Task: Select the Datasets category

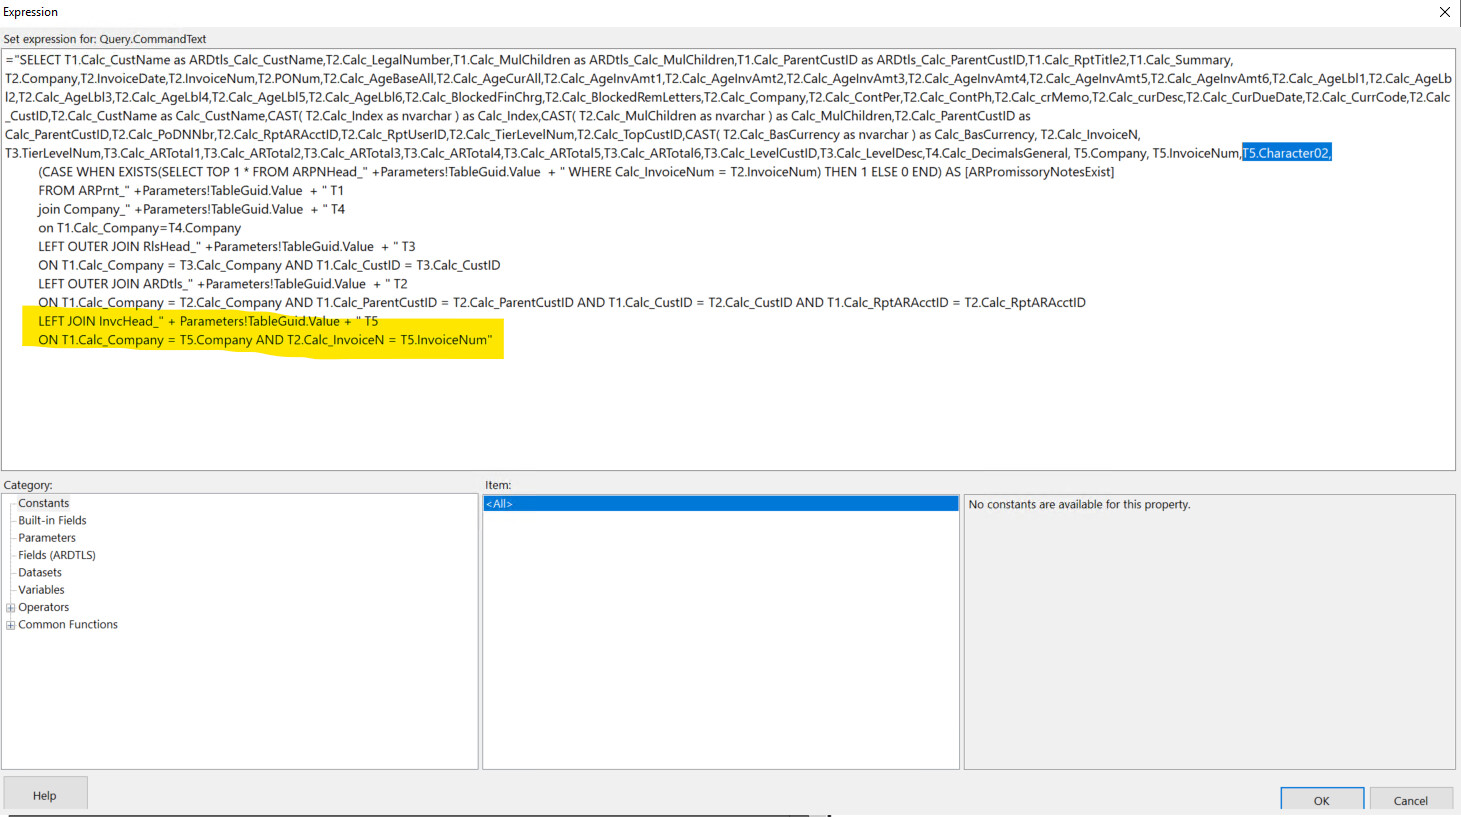Action: (40, 572)
